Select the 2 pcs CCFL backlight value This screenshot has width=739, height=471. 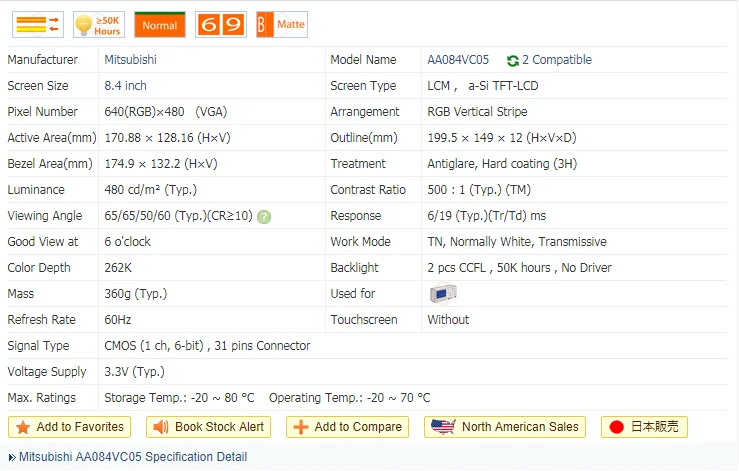[519, 267]
